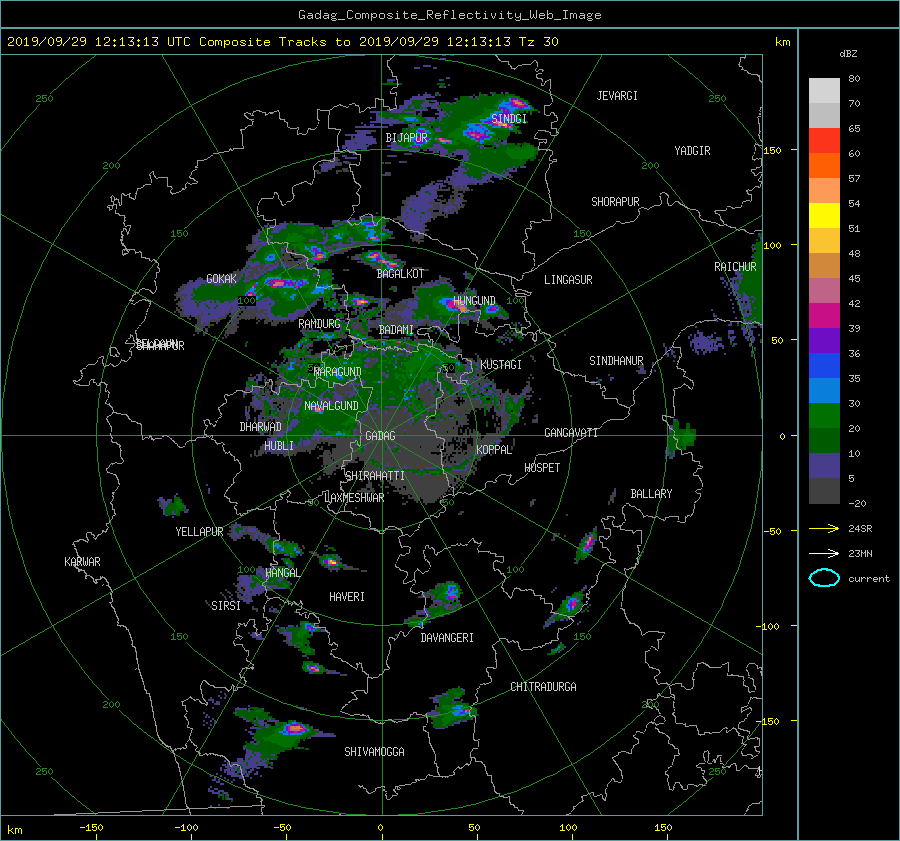Click the BADAMI city label
The height and width of the screenshot is (841, 900).
point(396,330)
